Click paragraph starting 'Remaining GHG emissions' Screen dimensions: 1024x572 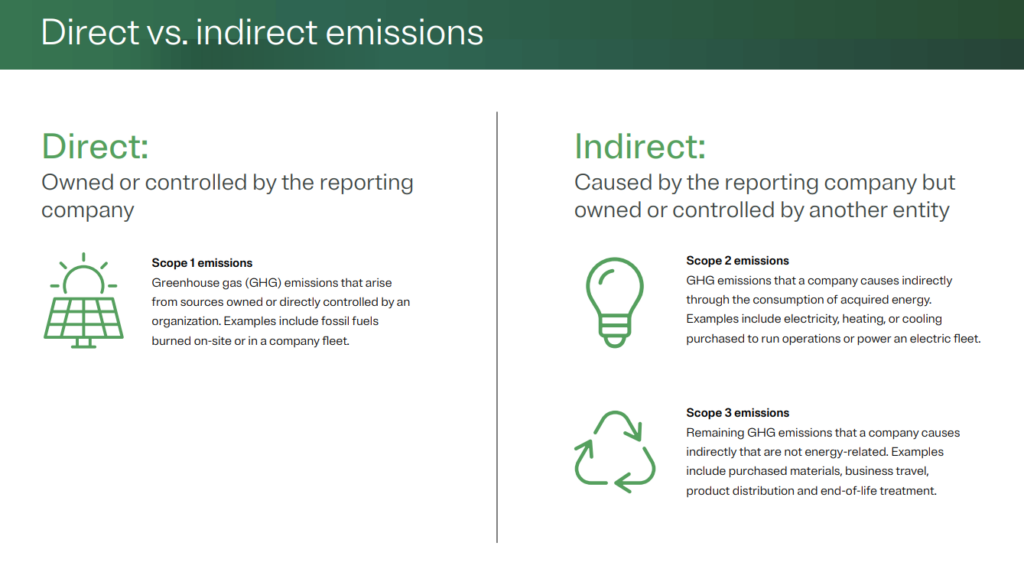823,462
